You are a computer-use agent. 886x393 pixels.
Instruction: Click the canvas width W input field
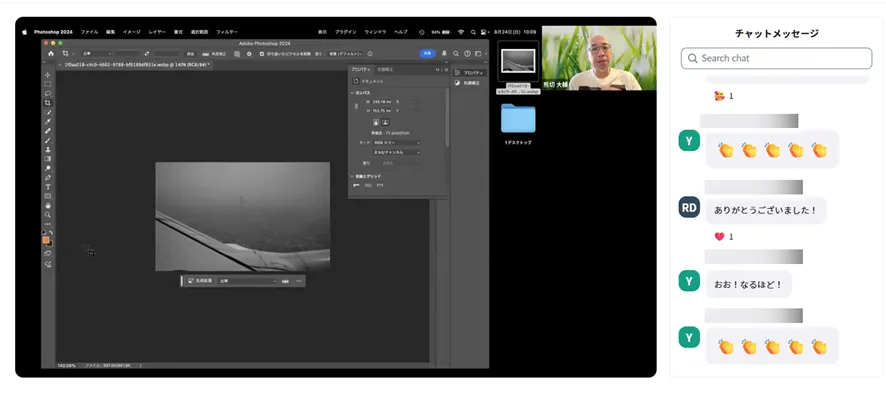click(x=382, y=102)
